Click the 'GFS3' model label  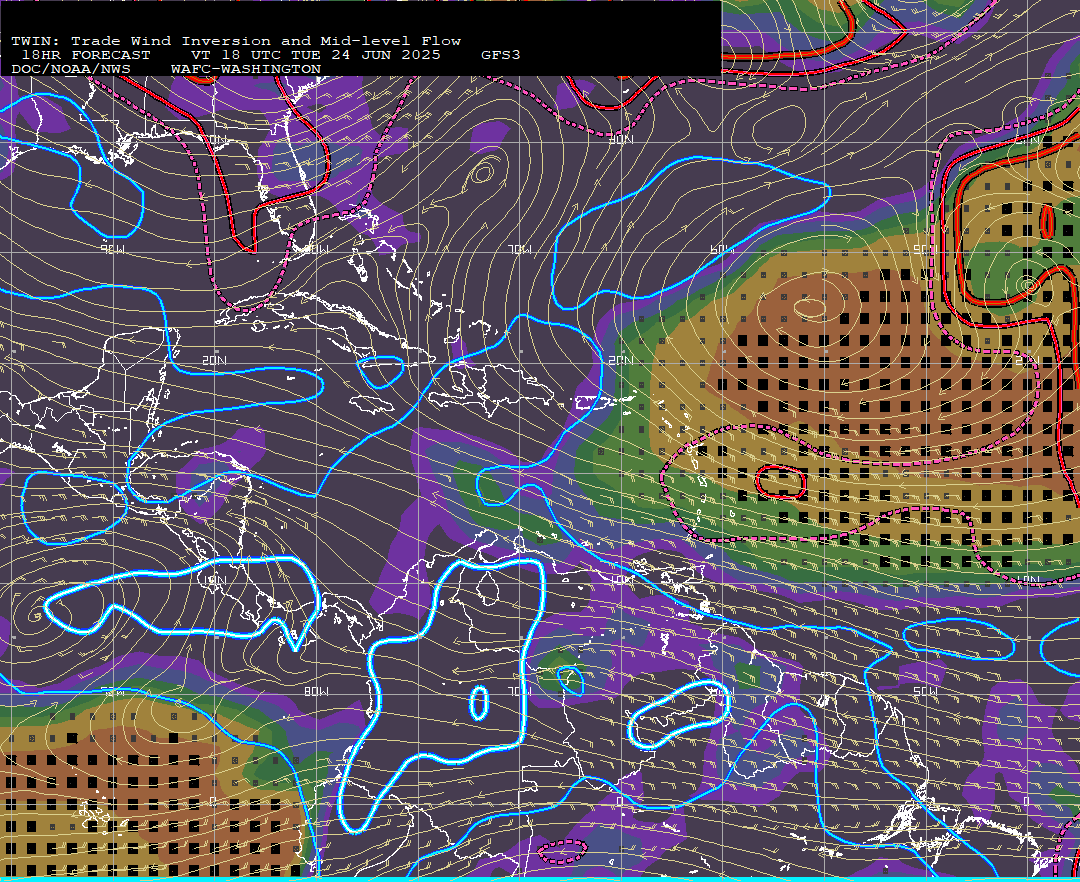501,55
